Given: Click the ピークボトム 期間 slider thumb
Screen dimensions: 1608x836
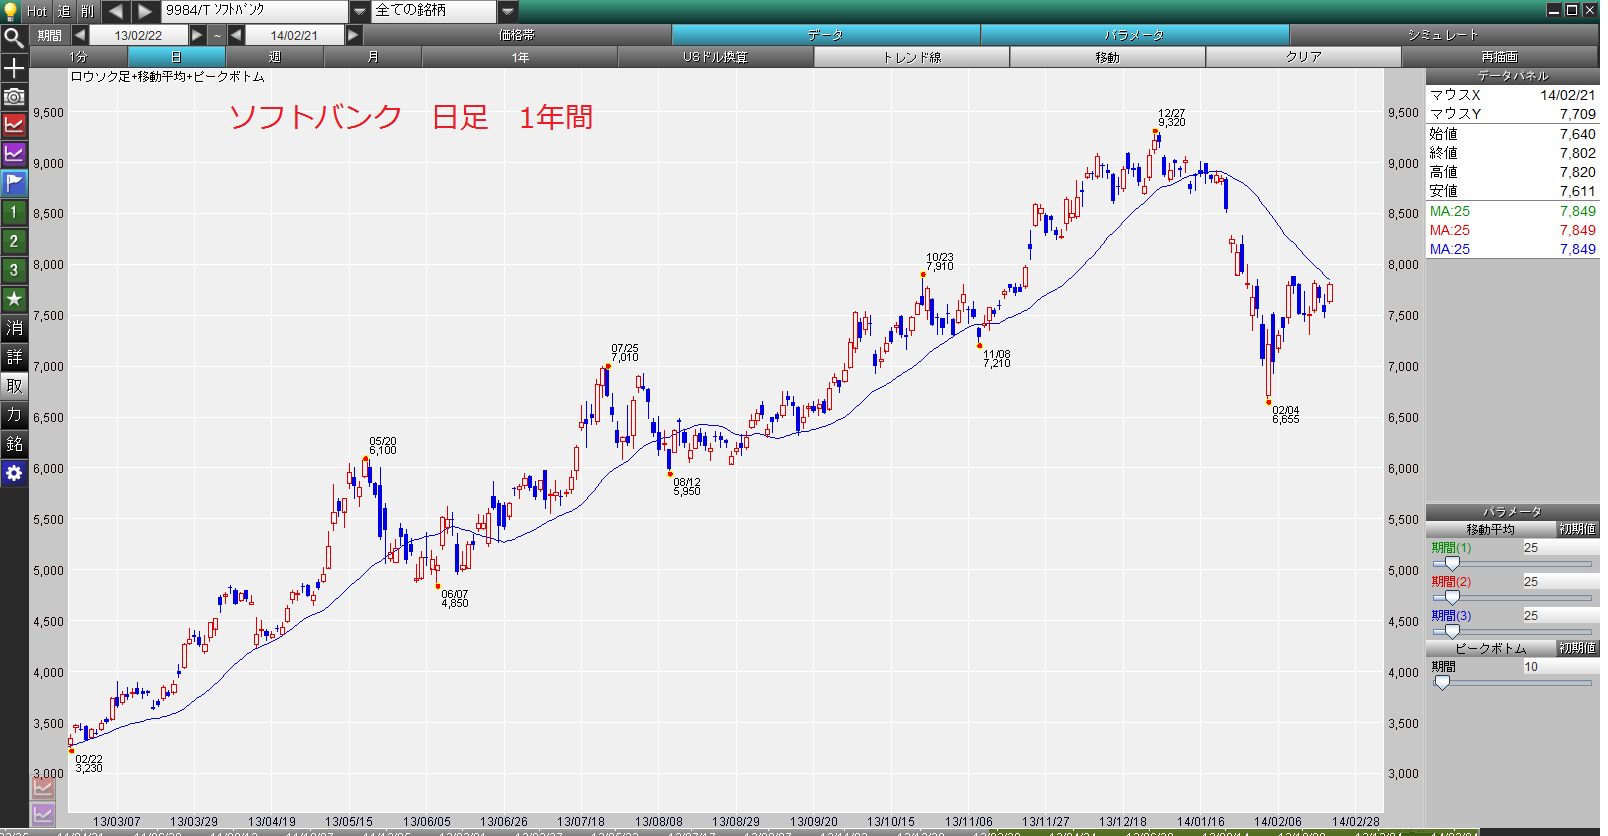Looking at the screenshot, I should click(1442, 683).
